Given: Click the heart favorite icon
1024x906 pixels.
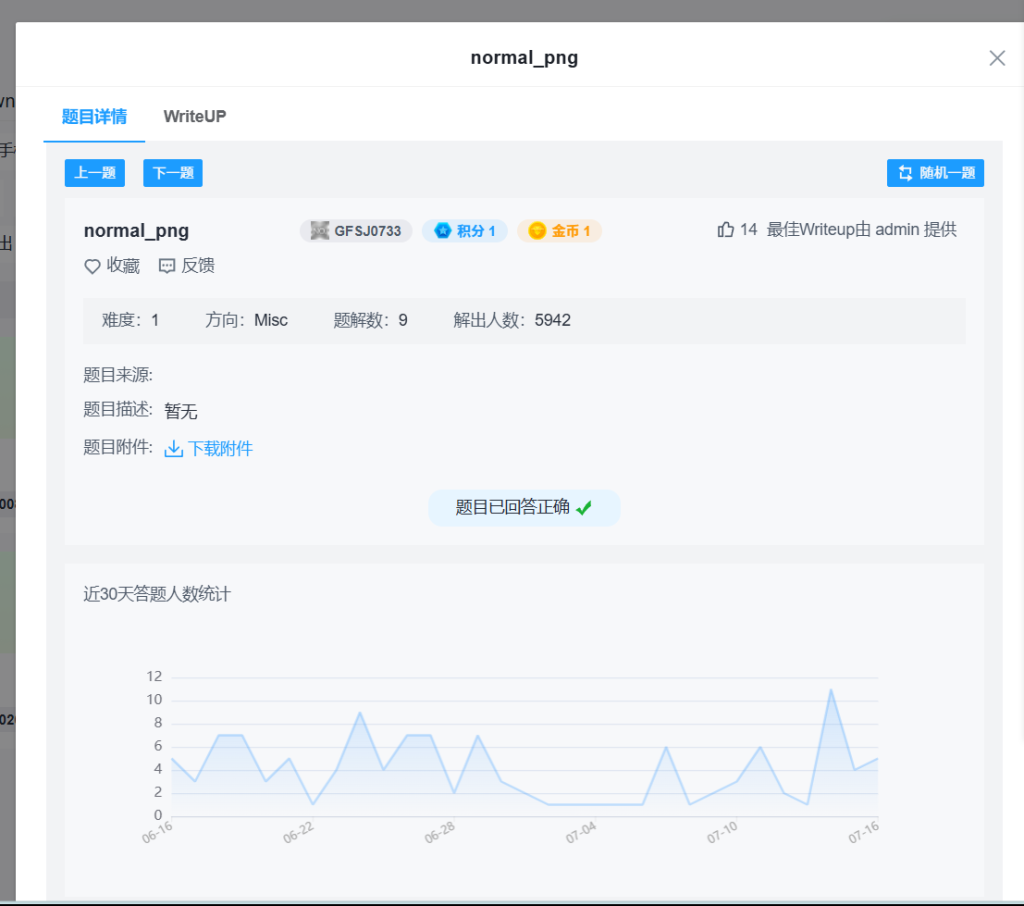Looking at the screenshot, I should coord(92,266).
